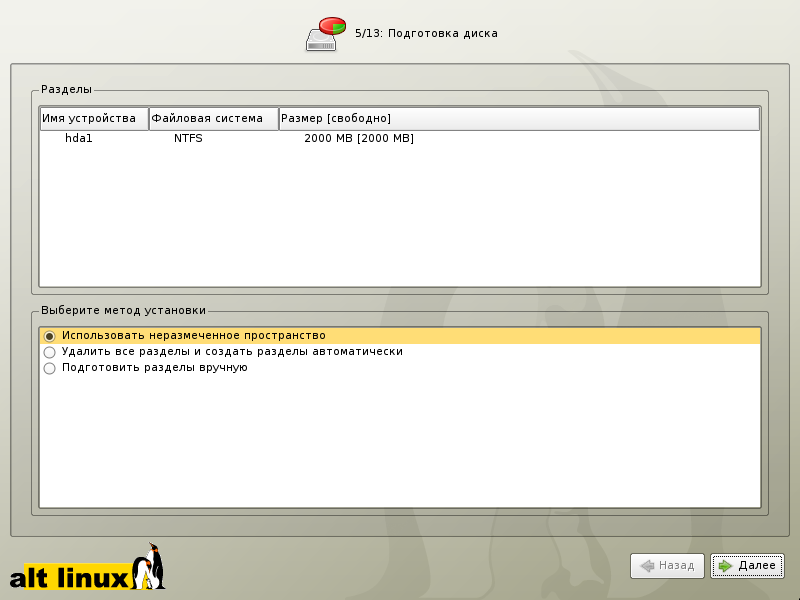The width and height of the screenshot is (800, 600).
Task: Click the grey back arrow icon on Назад
Action: click(x=646, y=566)
